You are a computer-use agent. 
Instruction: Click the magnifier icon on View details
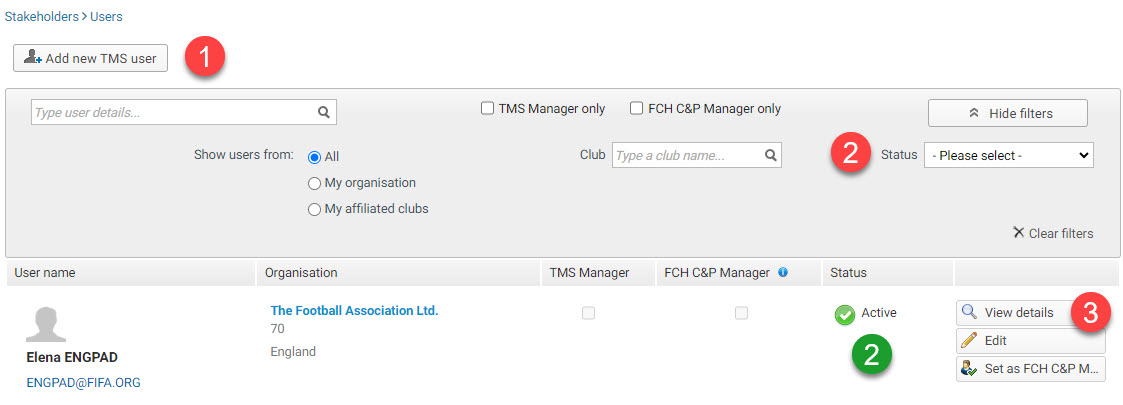click(x=969, y=313)
